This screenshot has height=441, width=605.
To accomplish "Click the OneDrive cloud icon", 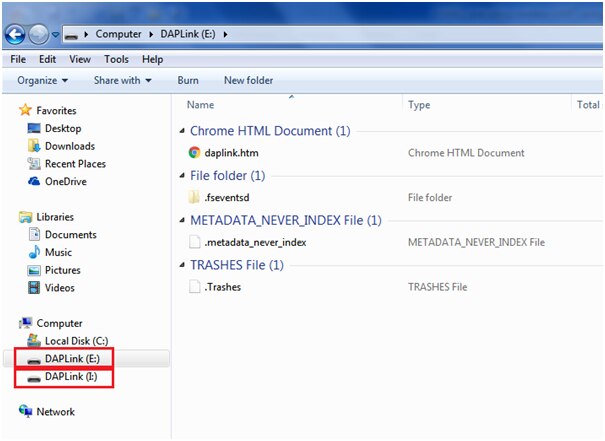I will (34, 181).
